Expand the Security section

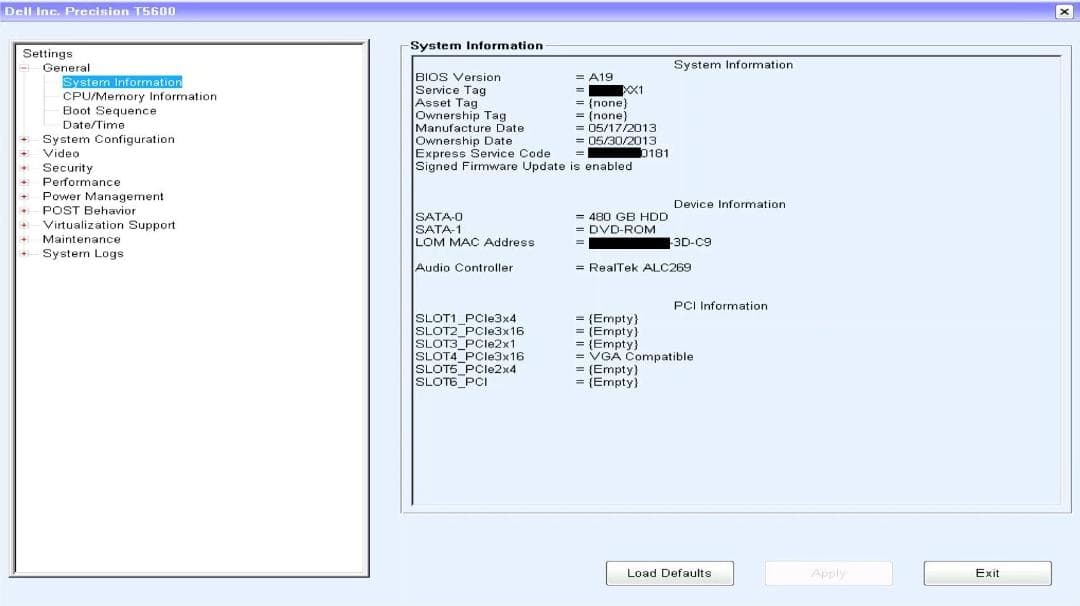26,167
